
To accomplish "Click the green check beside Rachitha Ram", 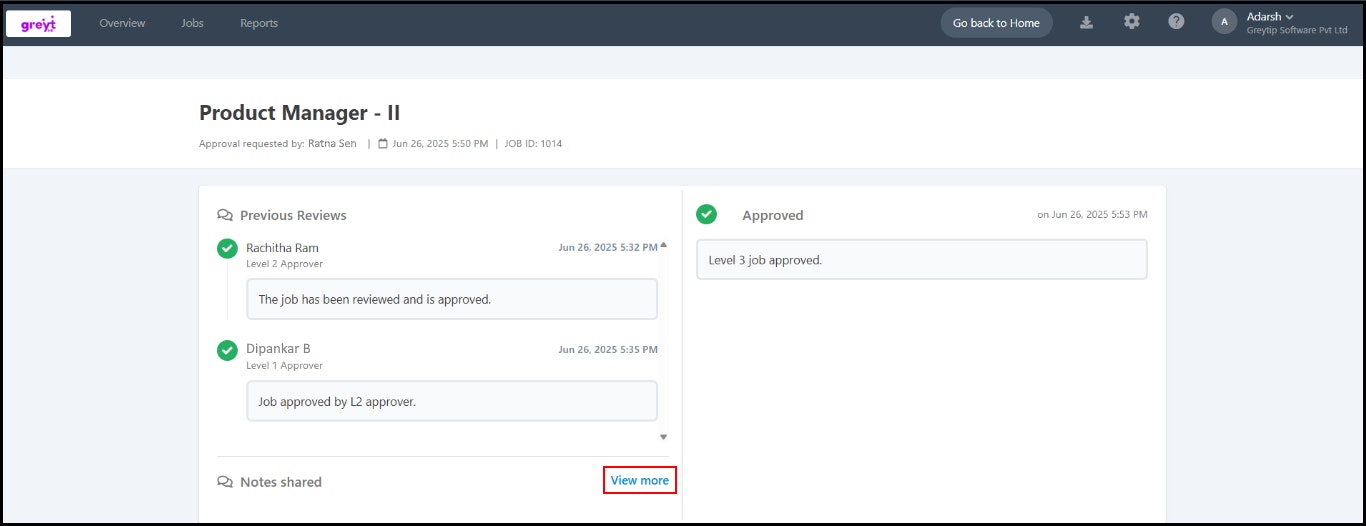I will [x=227, y=248].
